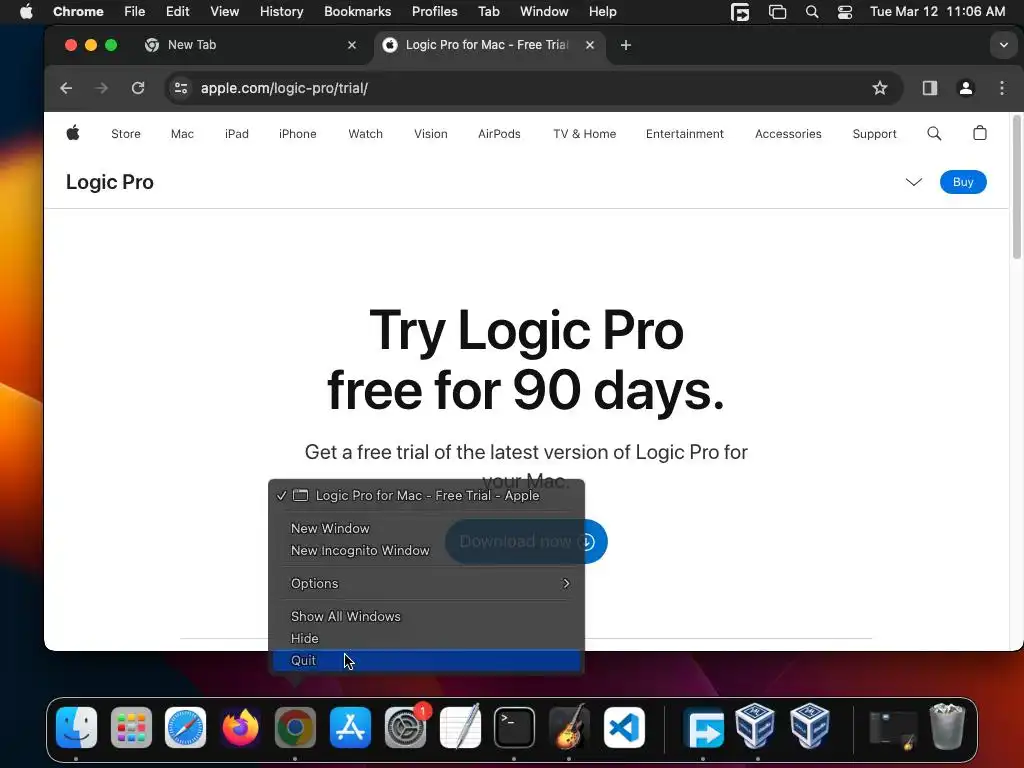The height and width of the screenshot is (768, 1024).
Task: Click the Logic Pro page title
Action: pos(110,182)
